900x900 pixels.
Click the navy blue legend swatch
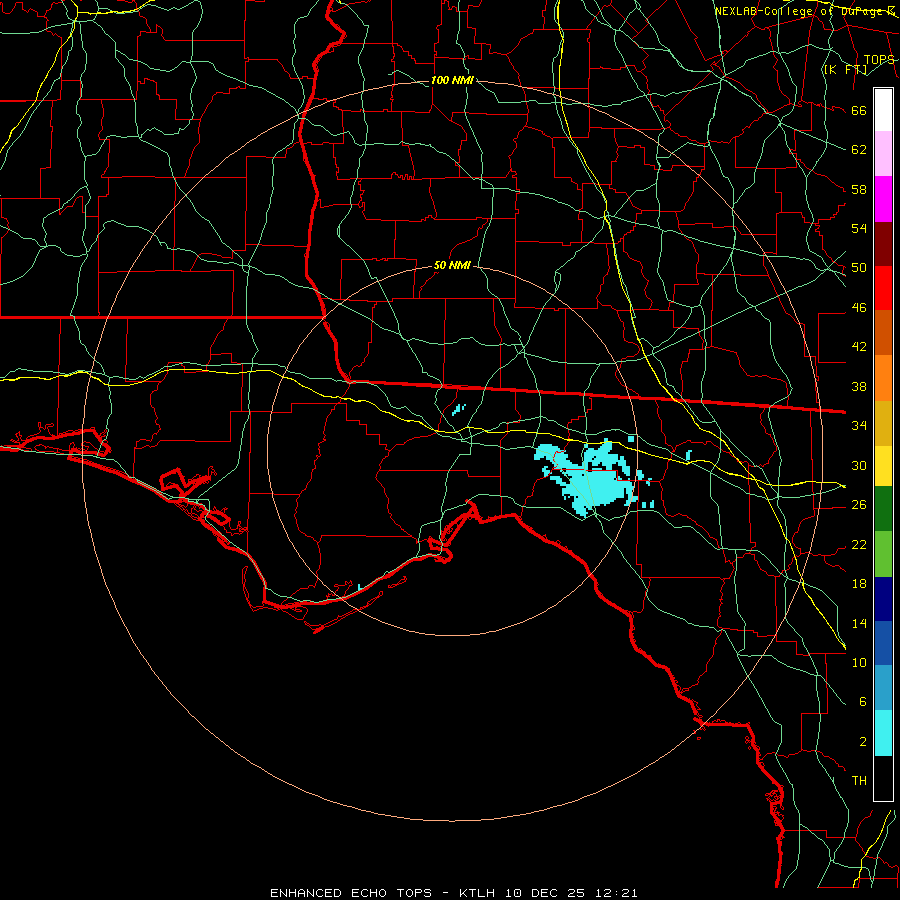(x=883, y=599)
